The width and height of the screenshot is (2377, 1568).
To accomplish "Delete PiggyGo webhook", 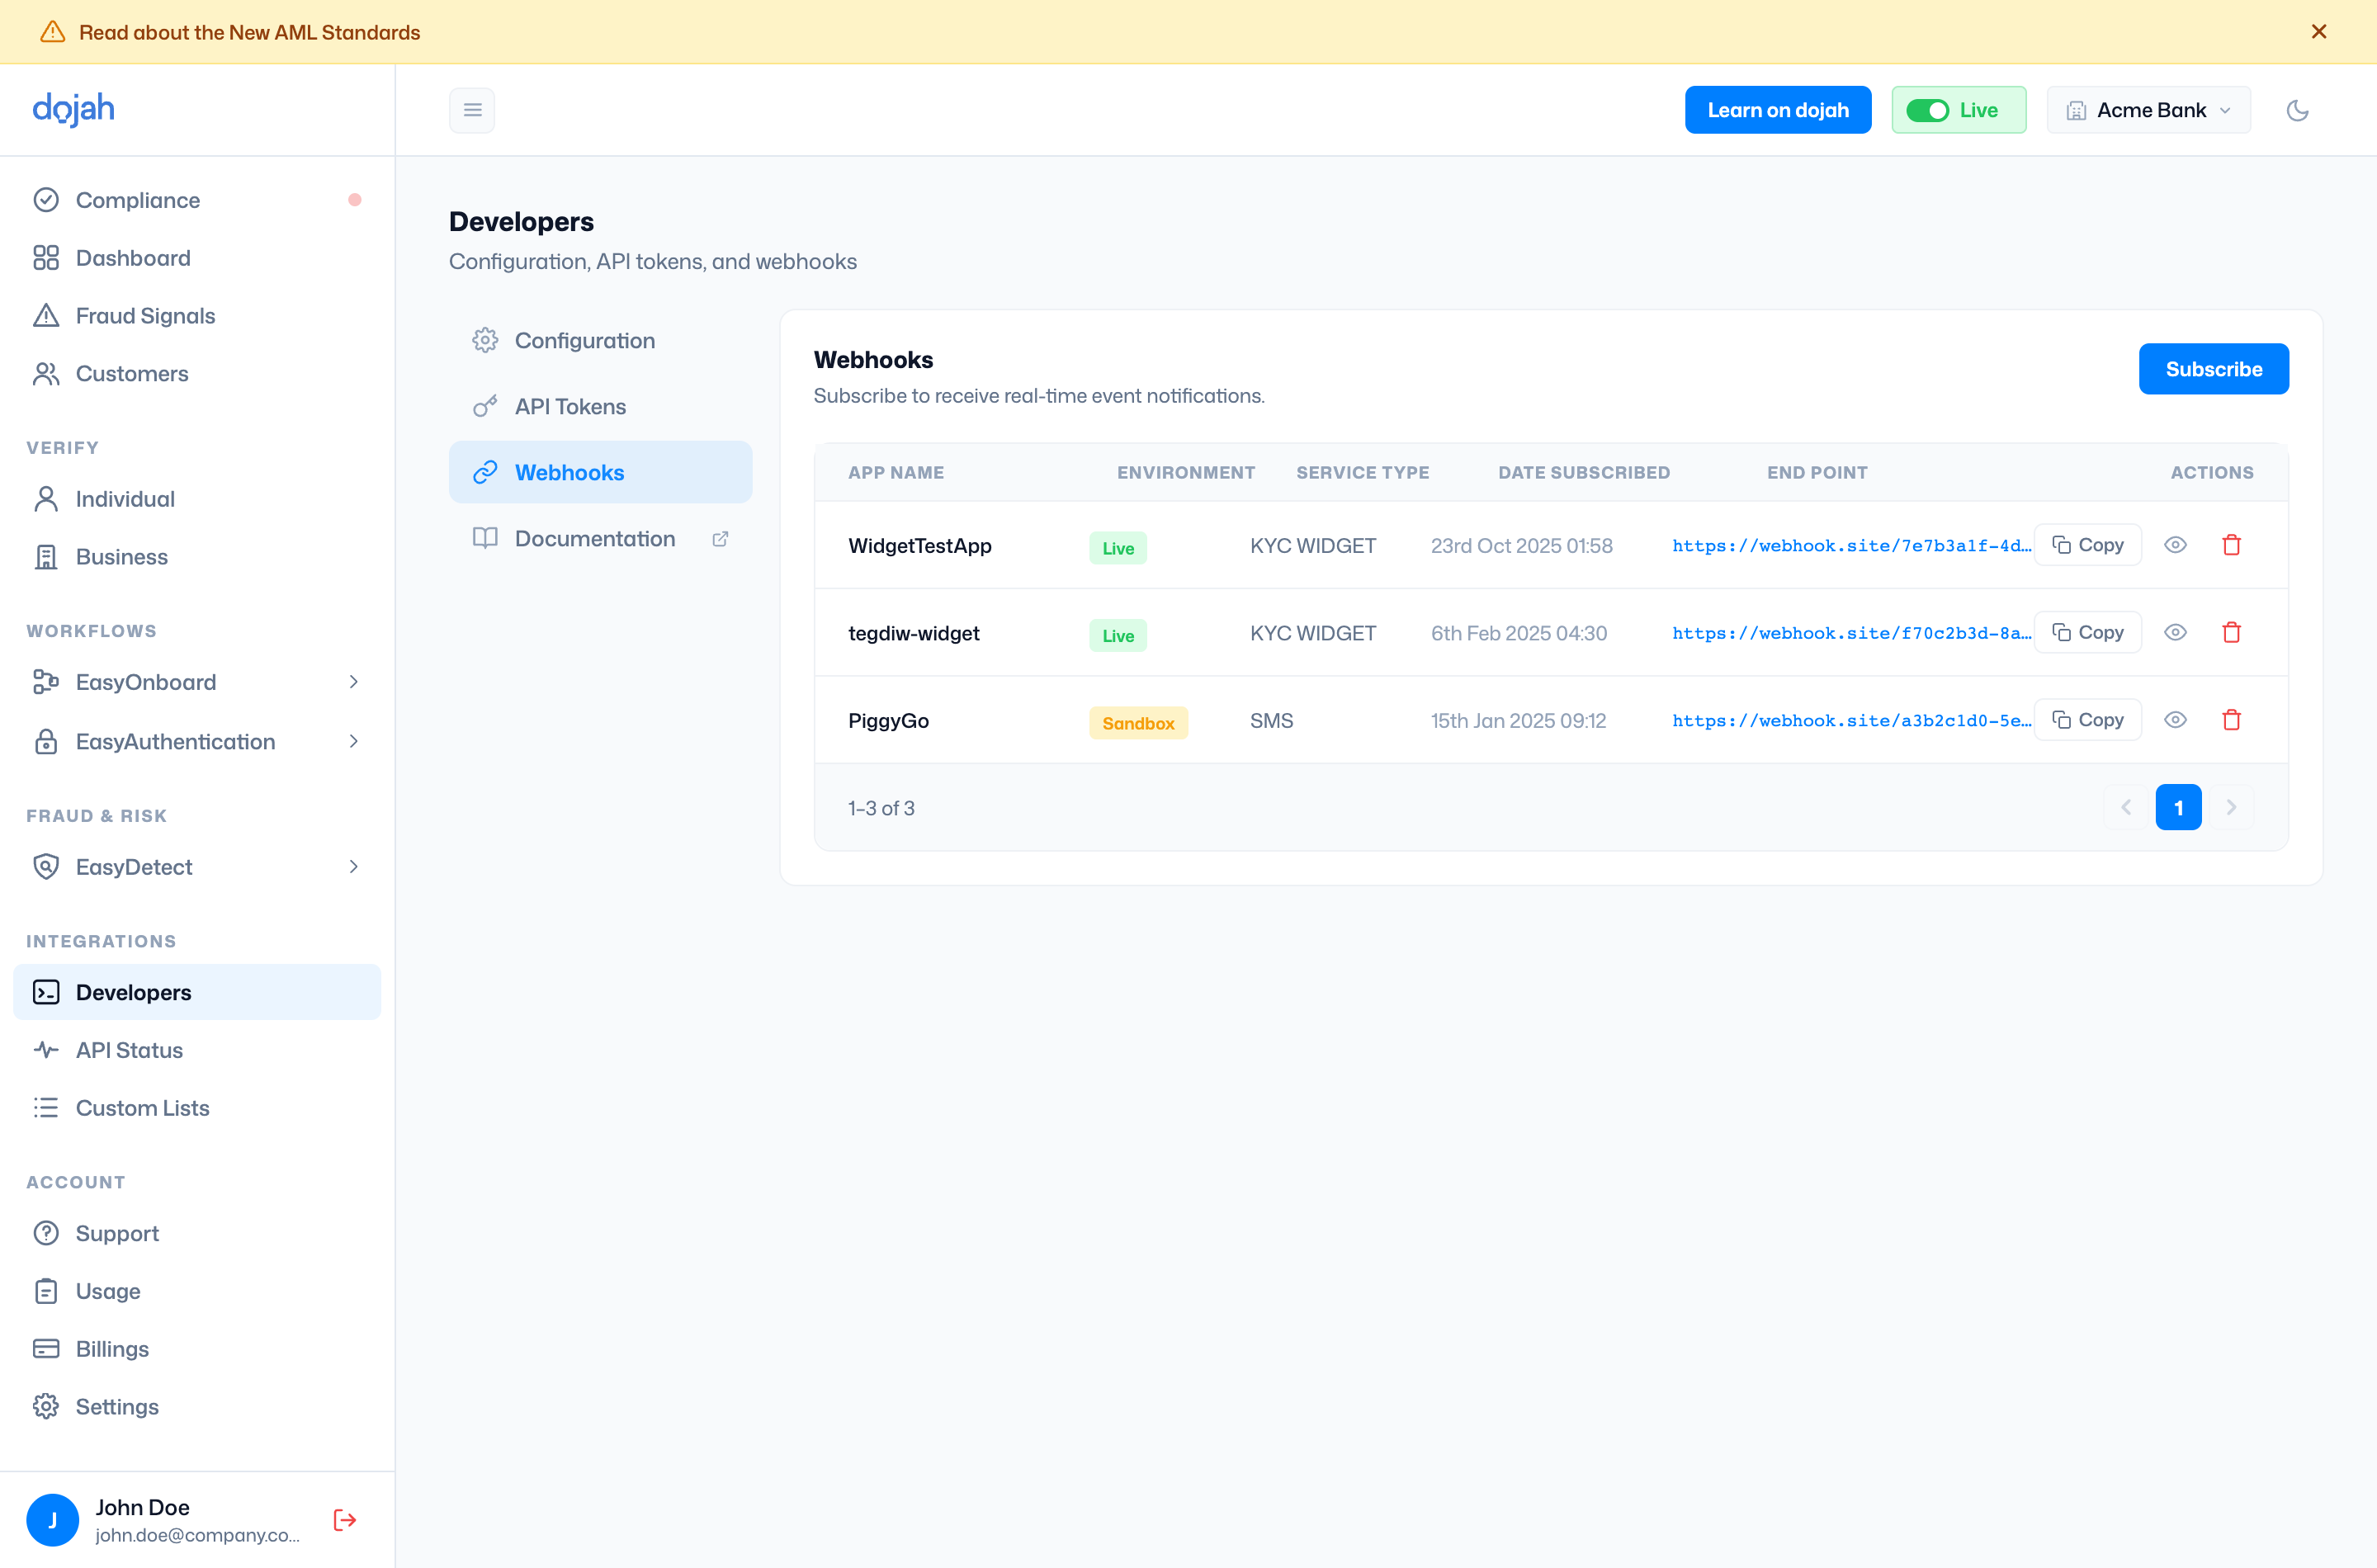I will pyautogui.click(x=2231, y=720).
